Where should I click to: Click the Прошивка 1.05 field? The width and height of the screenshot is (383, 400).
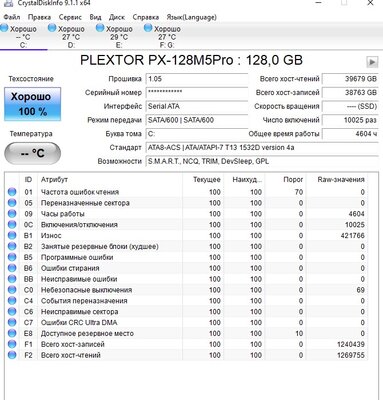pyautogui.click(x=197, y=79)
